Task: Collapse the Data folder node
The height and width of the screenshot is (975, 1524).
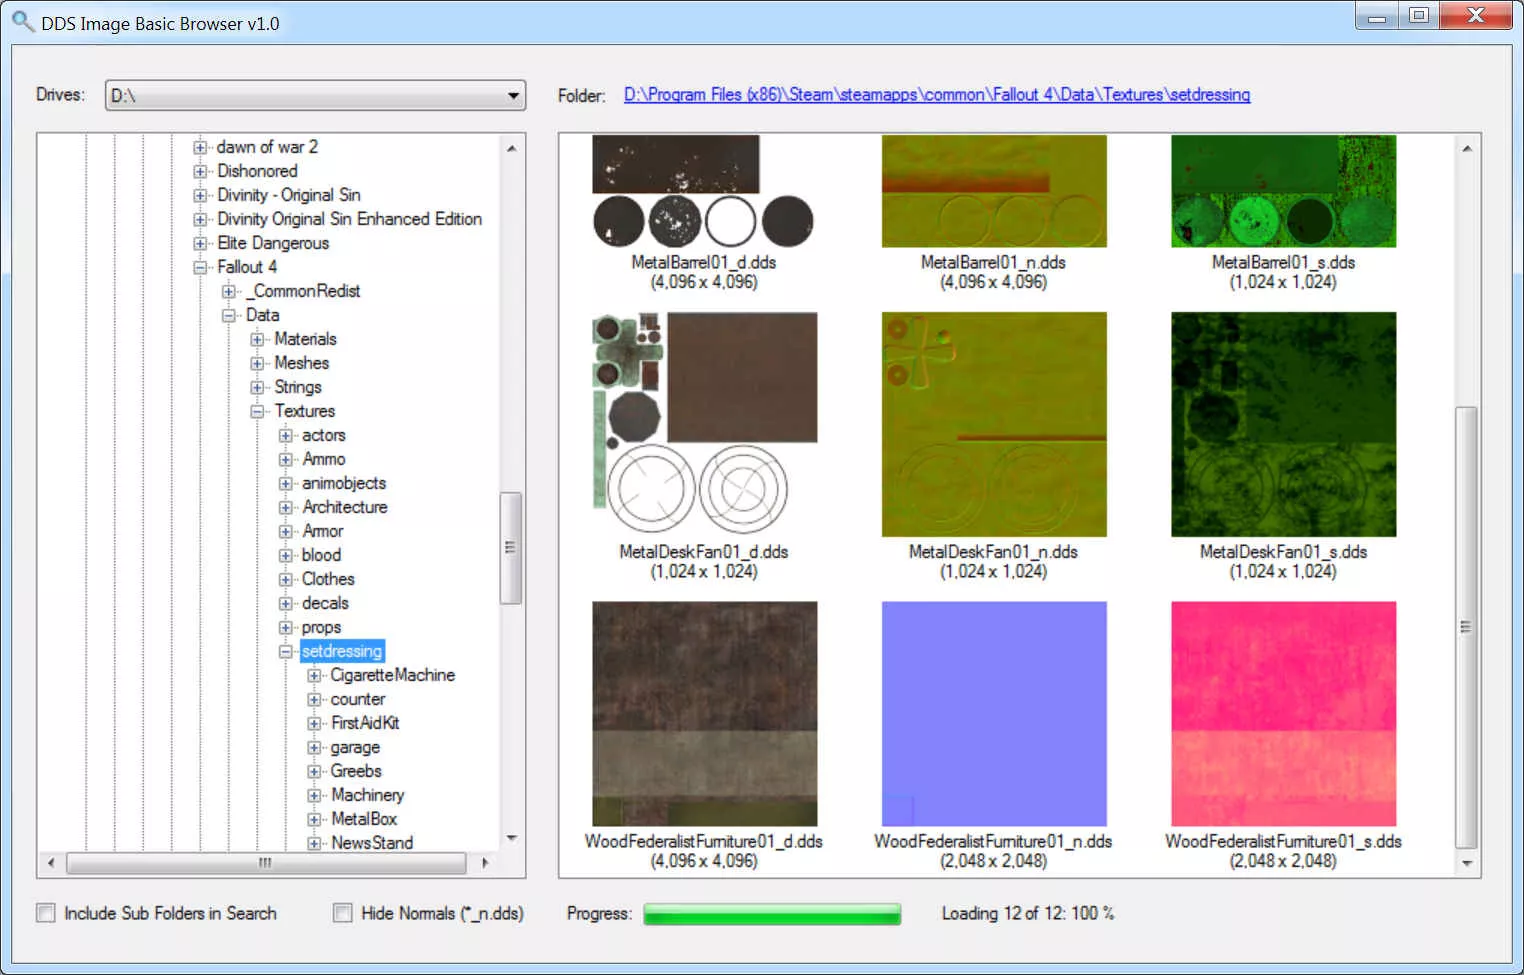Action: [229, 315]
